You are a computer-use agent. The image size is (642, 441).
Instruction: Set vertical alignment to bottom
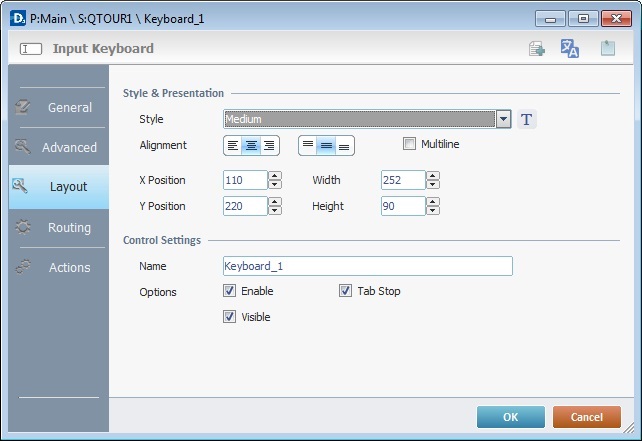click(344, 145)
